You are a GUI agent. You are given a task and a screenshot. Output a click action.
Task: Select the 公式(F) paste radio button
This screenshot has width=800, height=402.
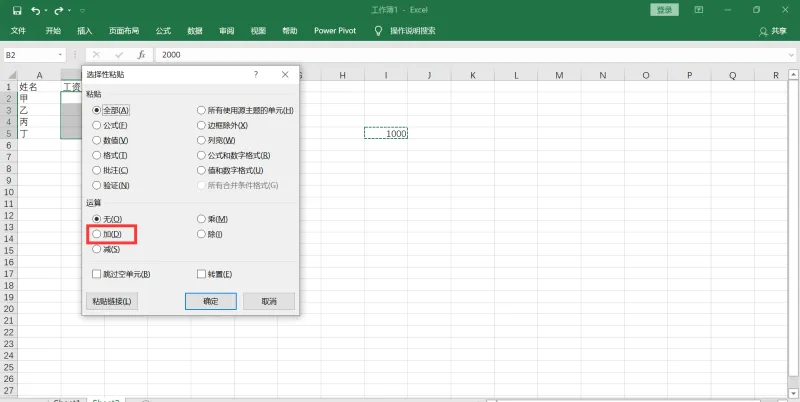pos(96,125)
